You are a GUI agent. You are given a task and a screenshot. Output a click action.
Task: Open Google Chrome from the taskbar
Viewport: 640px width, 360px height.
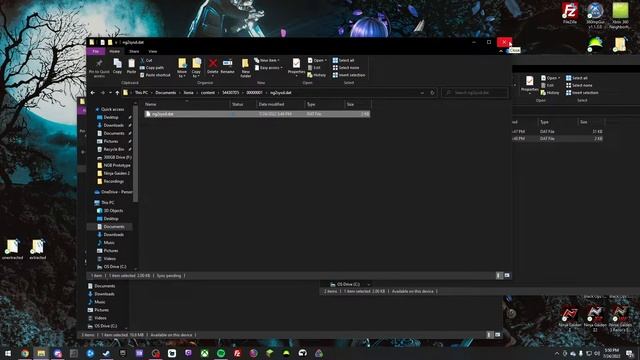(x=25, y=353)
